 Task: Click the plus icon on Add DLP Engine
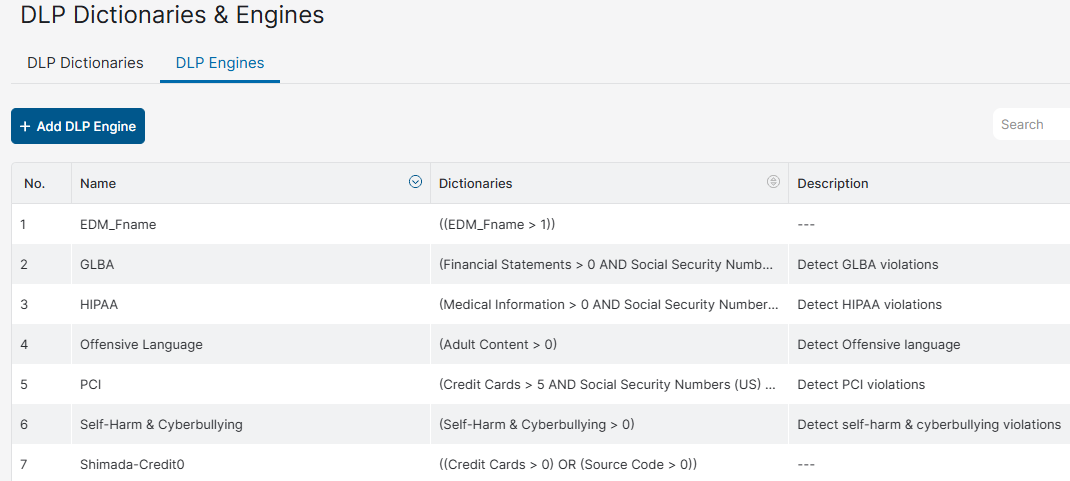[x=25, y=126]
